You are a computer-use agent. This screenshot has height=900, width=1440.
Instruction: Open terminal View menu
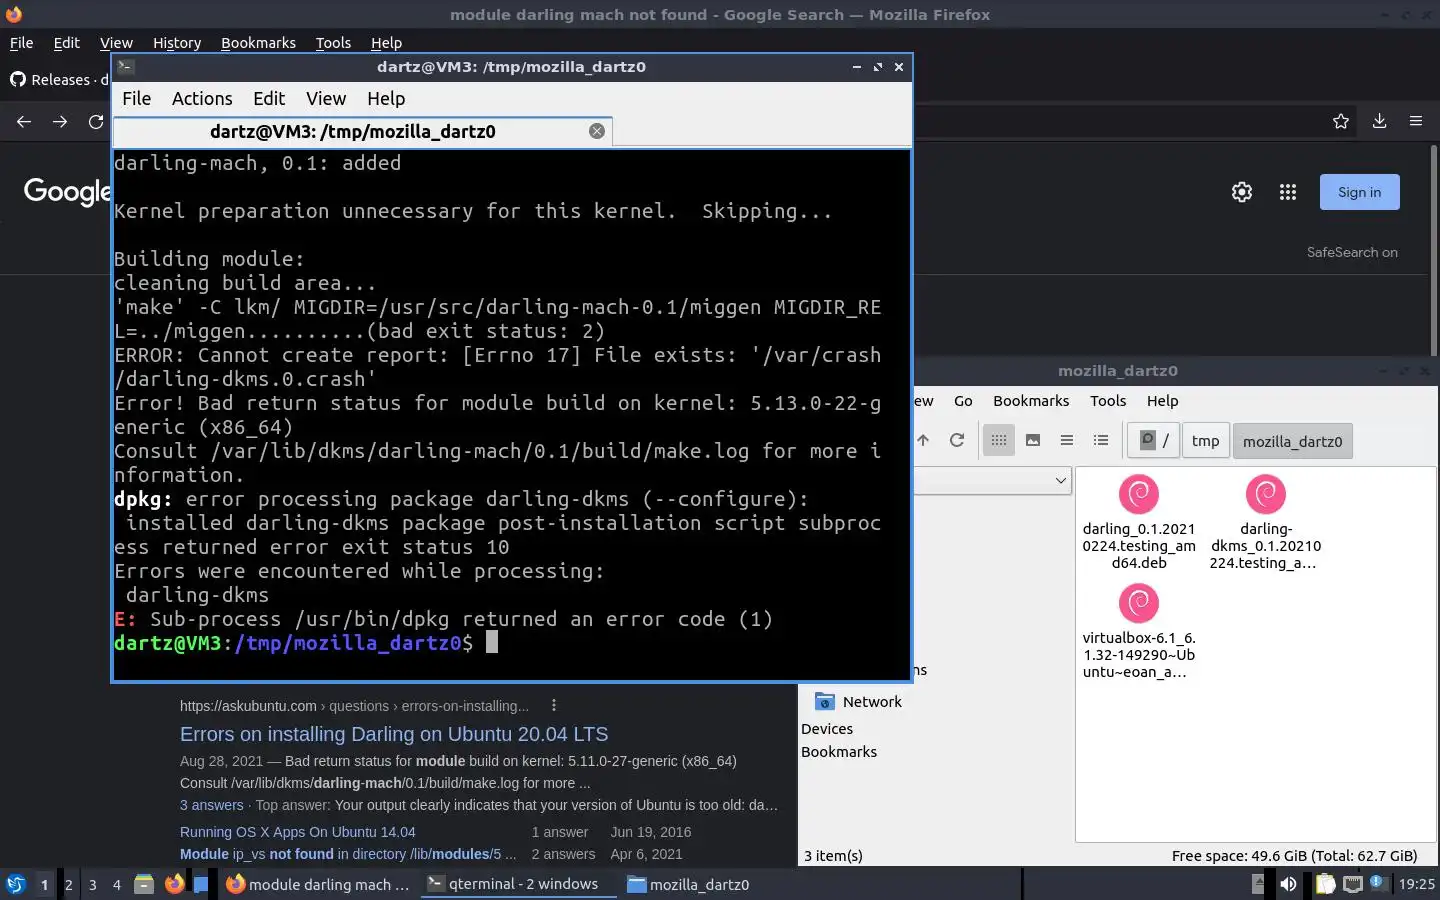[326, 98]
